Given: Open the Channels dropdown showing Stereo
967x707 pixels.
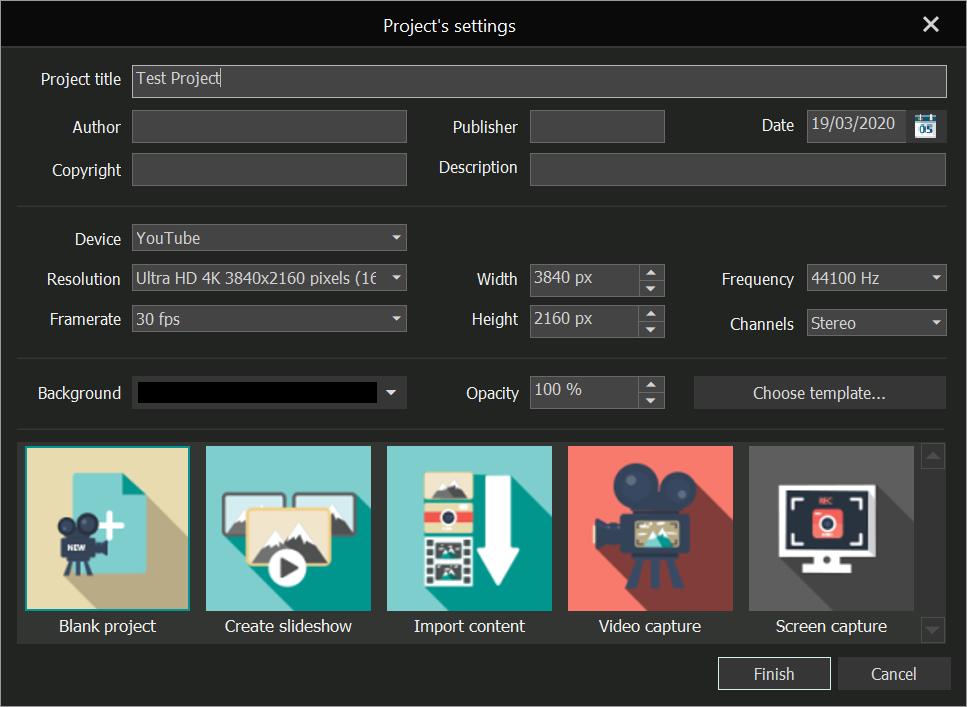Looking at the screenshot, I should [x=876, y=323].
